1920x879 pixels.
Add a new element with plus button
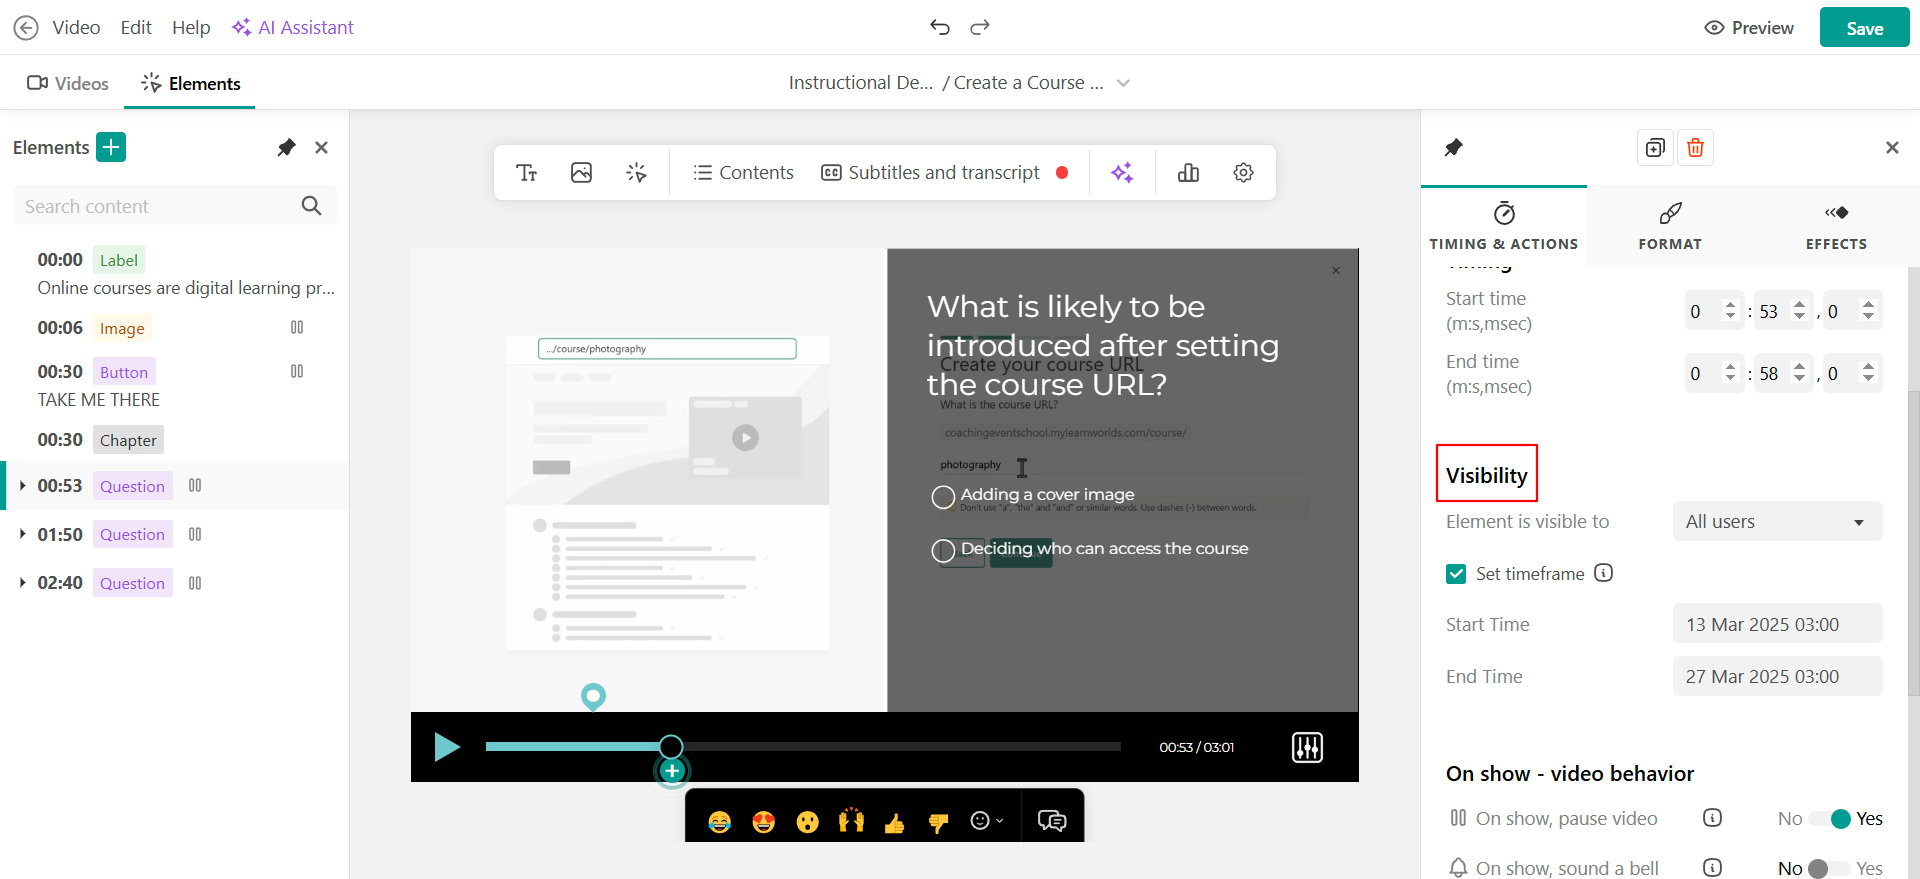(x=111, y=147)
